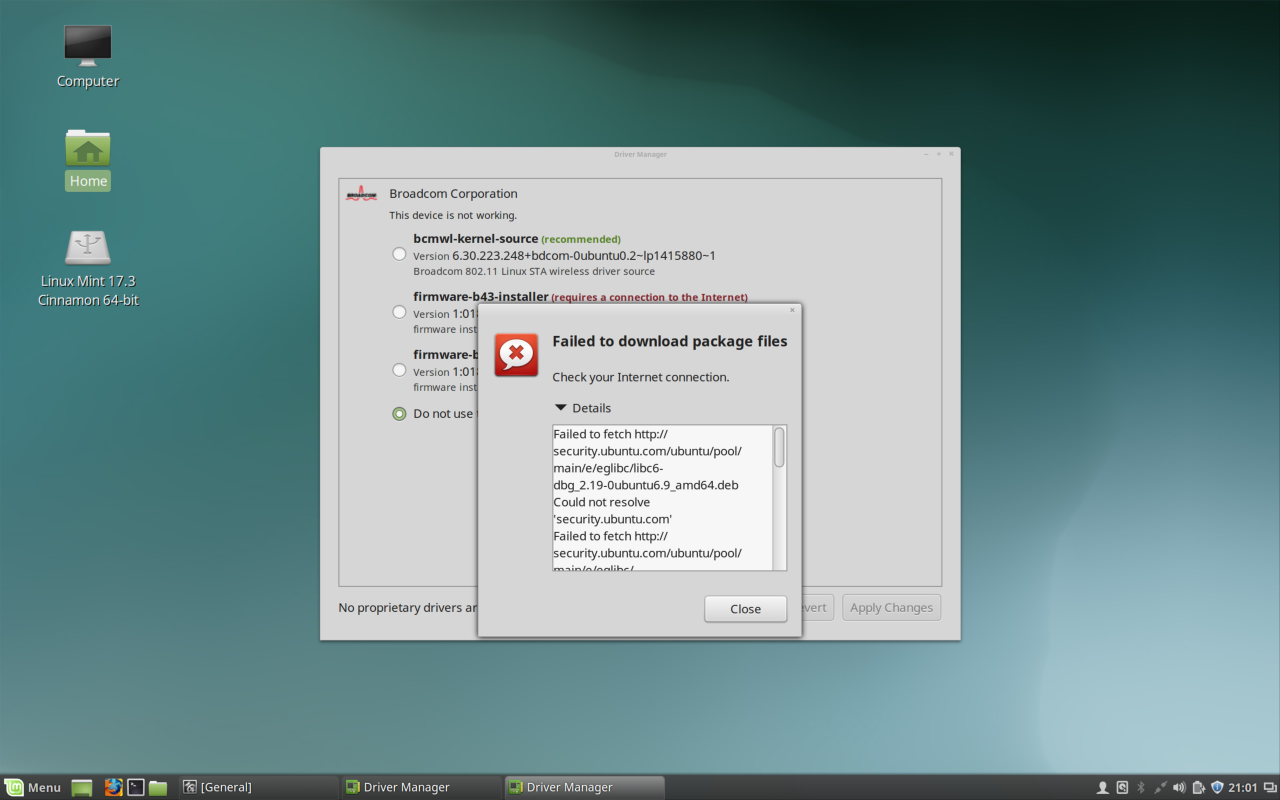The width and height of the screenshot is (1280, 800).
Task: Click the 'No proprietary drivers' status text
Action: coord(408,607)
